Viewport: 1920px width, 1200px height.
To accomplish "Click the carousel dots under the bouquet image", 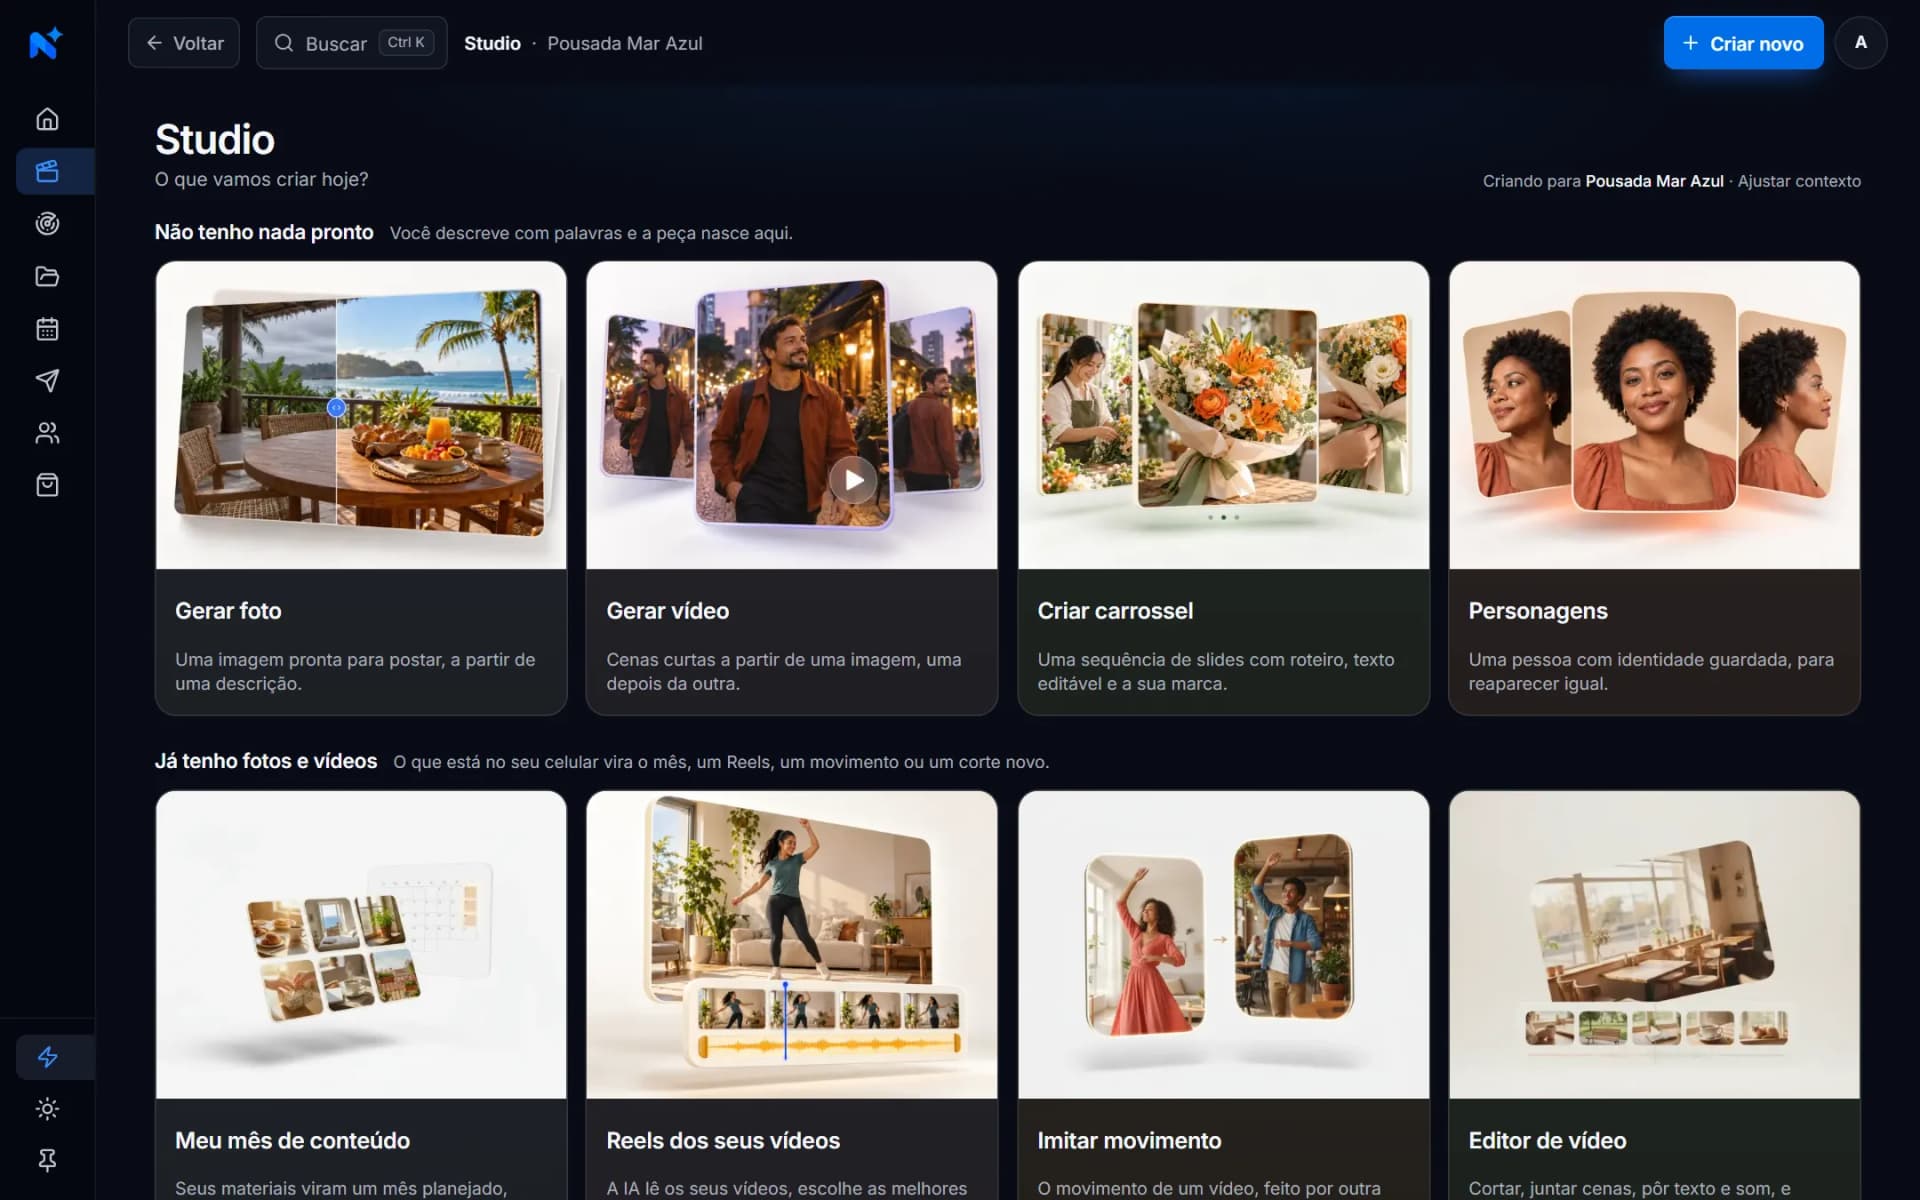I will [x=1223, y=517].
